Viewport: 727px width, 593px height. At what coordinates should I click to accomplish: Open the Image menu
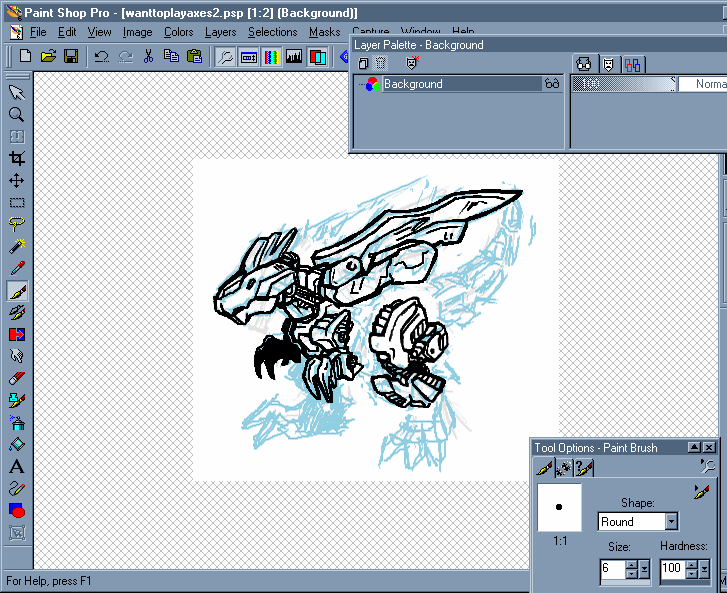[x=137, y=32]
